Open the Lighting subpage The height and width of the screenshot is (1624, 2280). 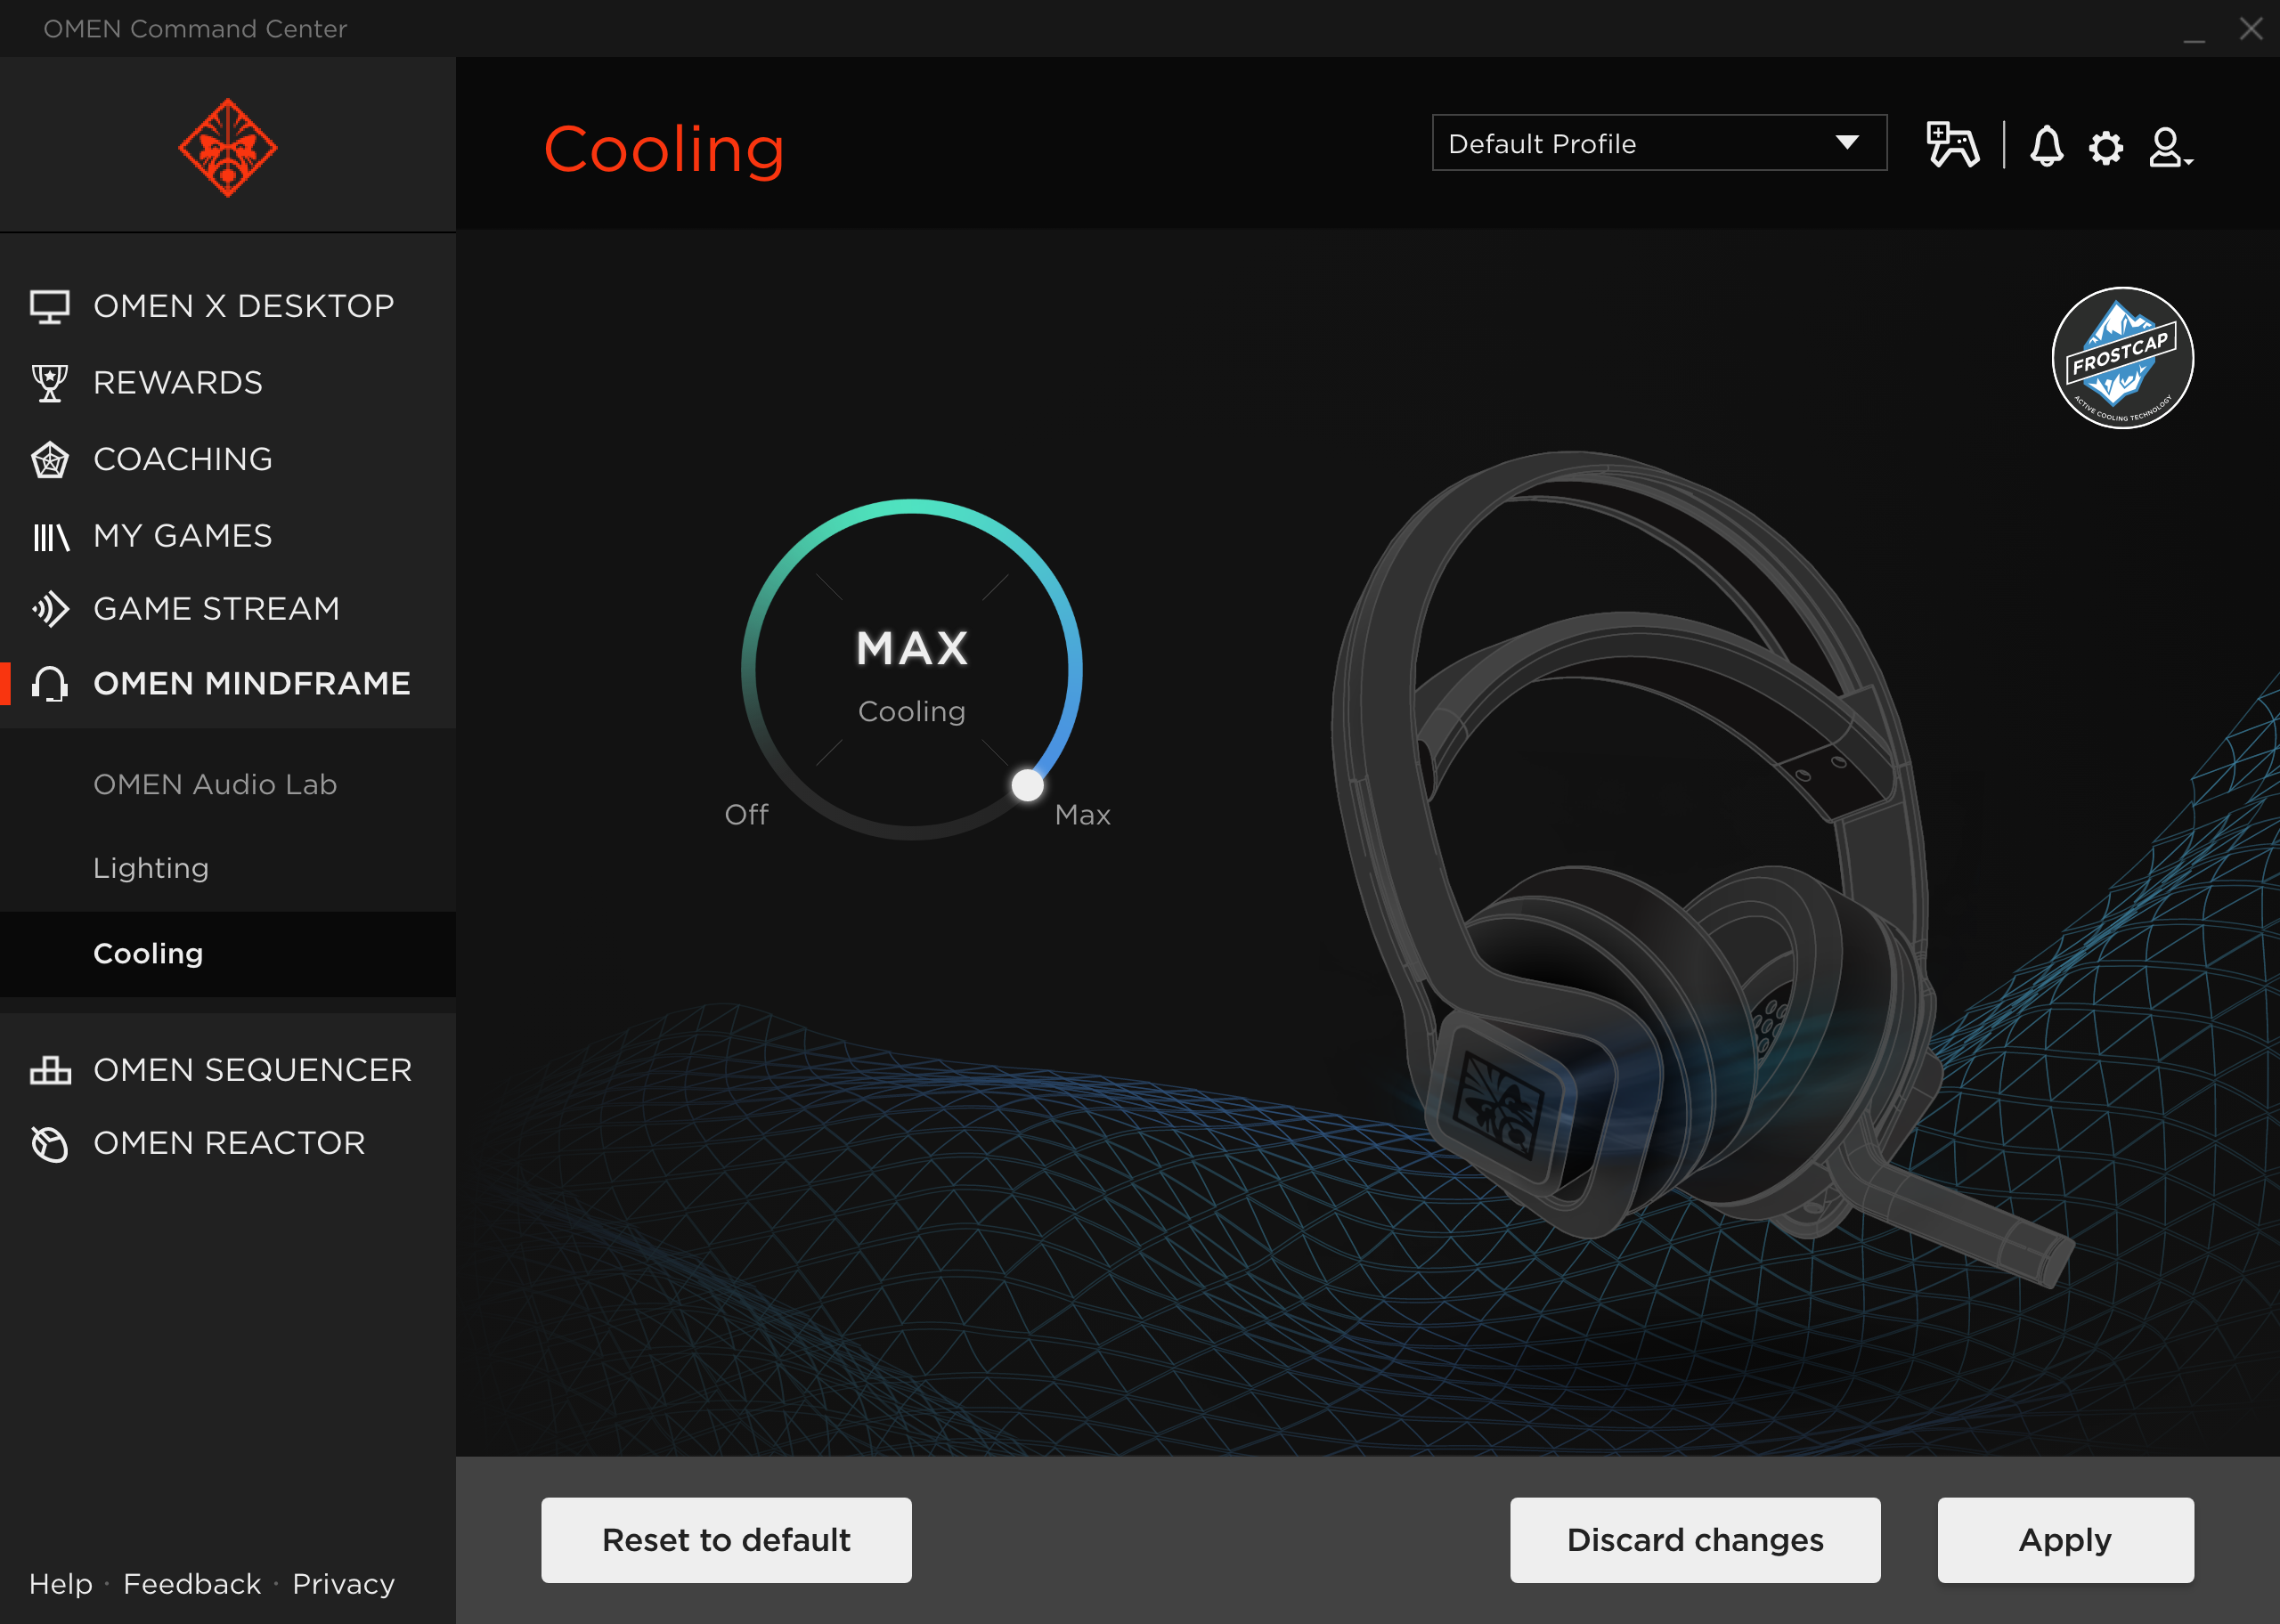point(228,868)
